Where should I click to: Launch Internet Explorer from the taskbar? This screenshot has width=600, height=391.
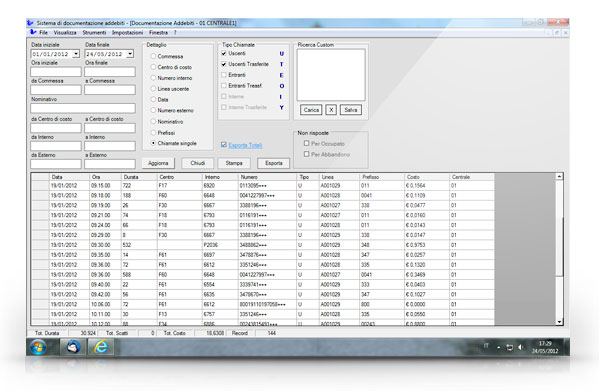tap(101, 347)
